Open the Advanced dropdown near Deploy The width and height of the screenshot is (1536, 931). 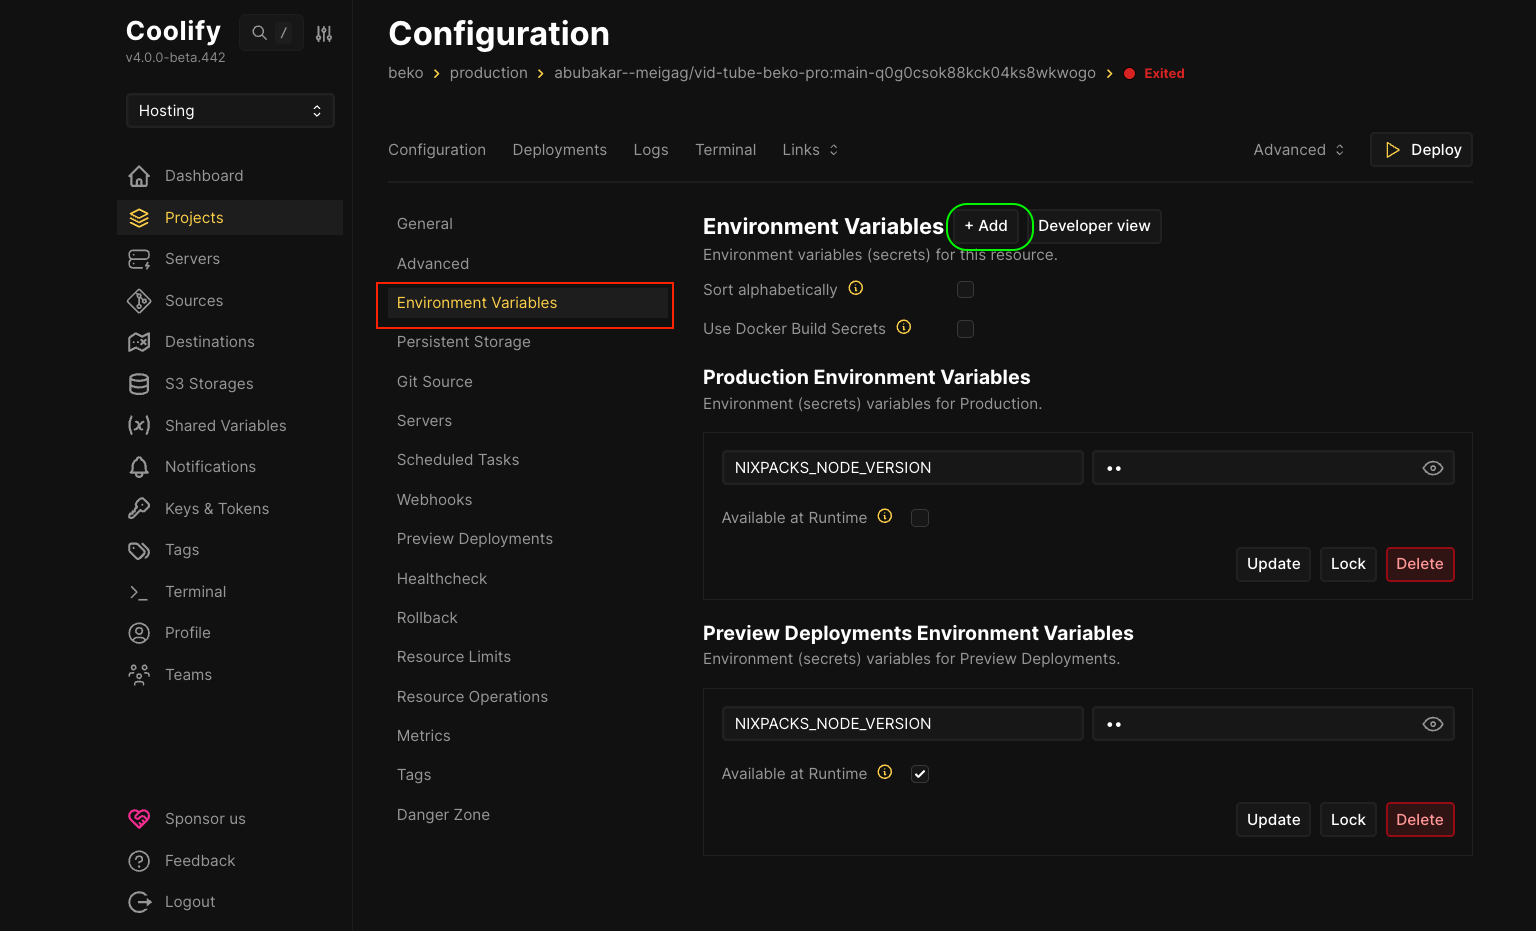point(1297,149)
